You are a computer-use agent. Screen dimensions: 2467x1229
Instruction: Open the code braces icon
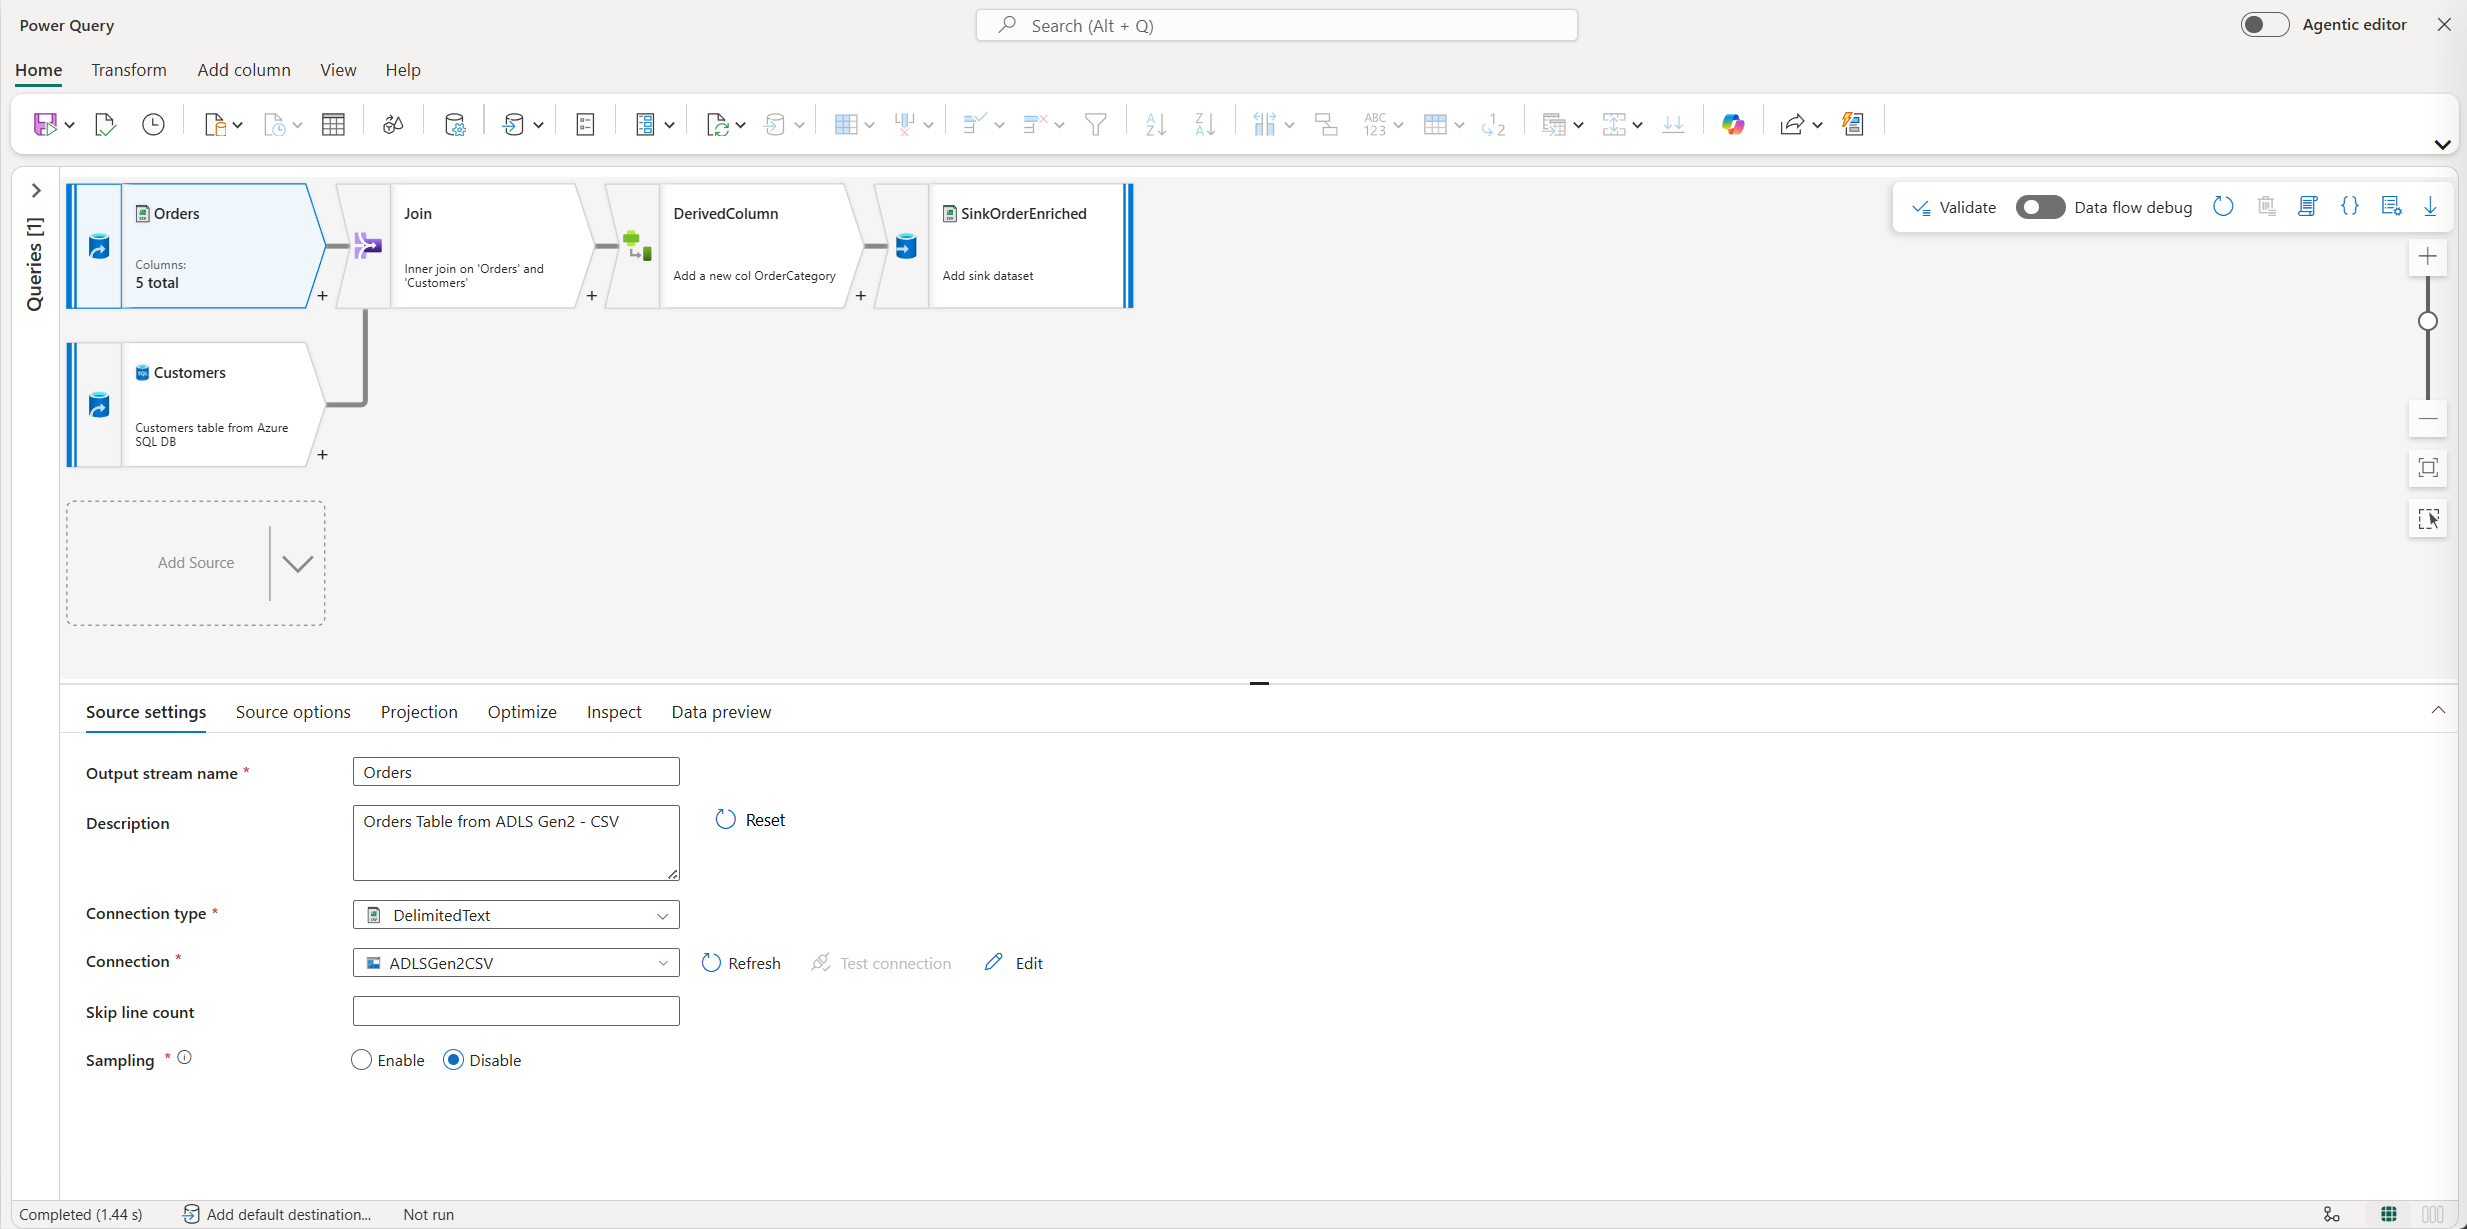[x=2350, y=207]
